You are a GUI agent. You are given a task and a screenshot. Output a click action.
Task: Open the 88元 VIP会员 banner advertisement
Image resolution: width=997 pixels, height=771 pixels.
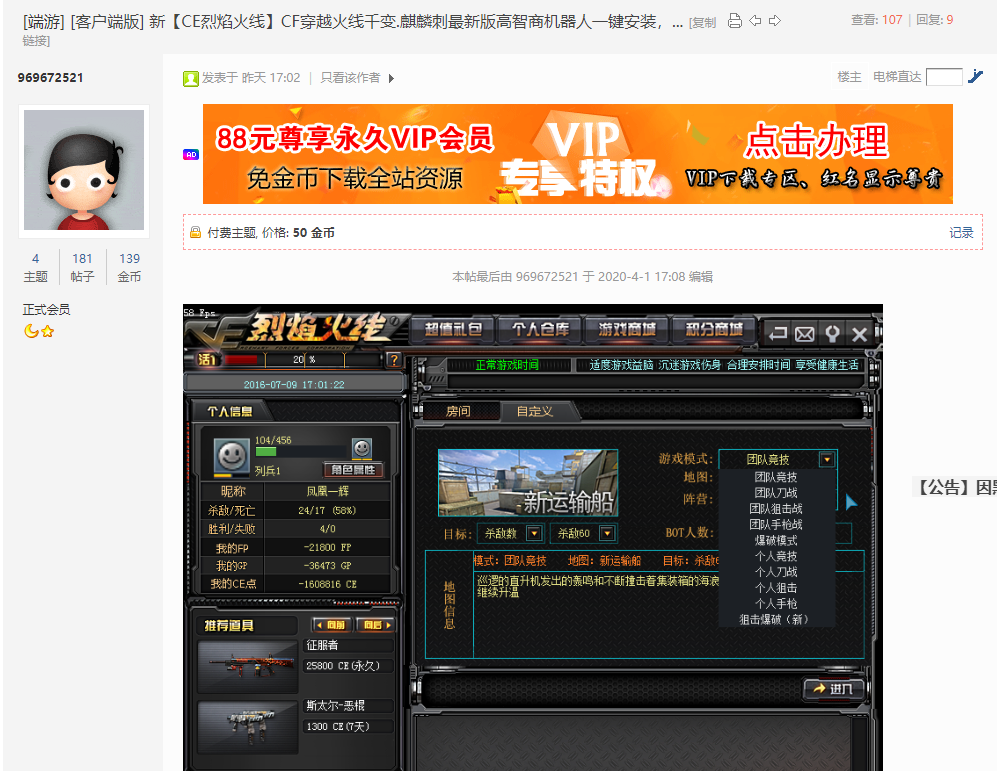(577, 154)
